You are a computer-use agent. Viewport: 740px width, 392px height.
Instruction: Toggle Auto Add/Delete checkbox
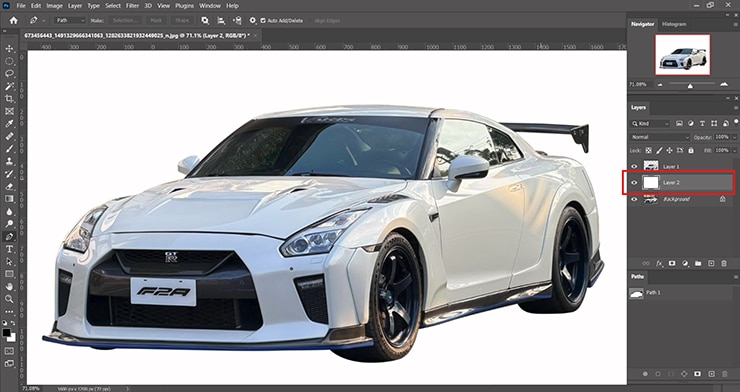click(263, 21)
